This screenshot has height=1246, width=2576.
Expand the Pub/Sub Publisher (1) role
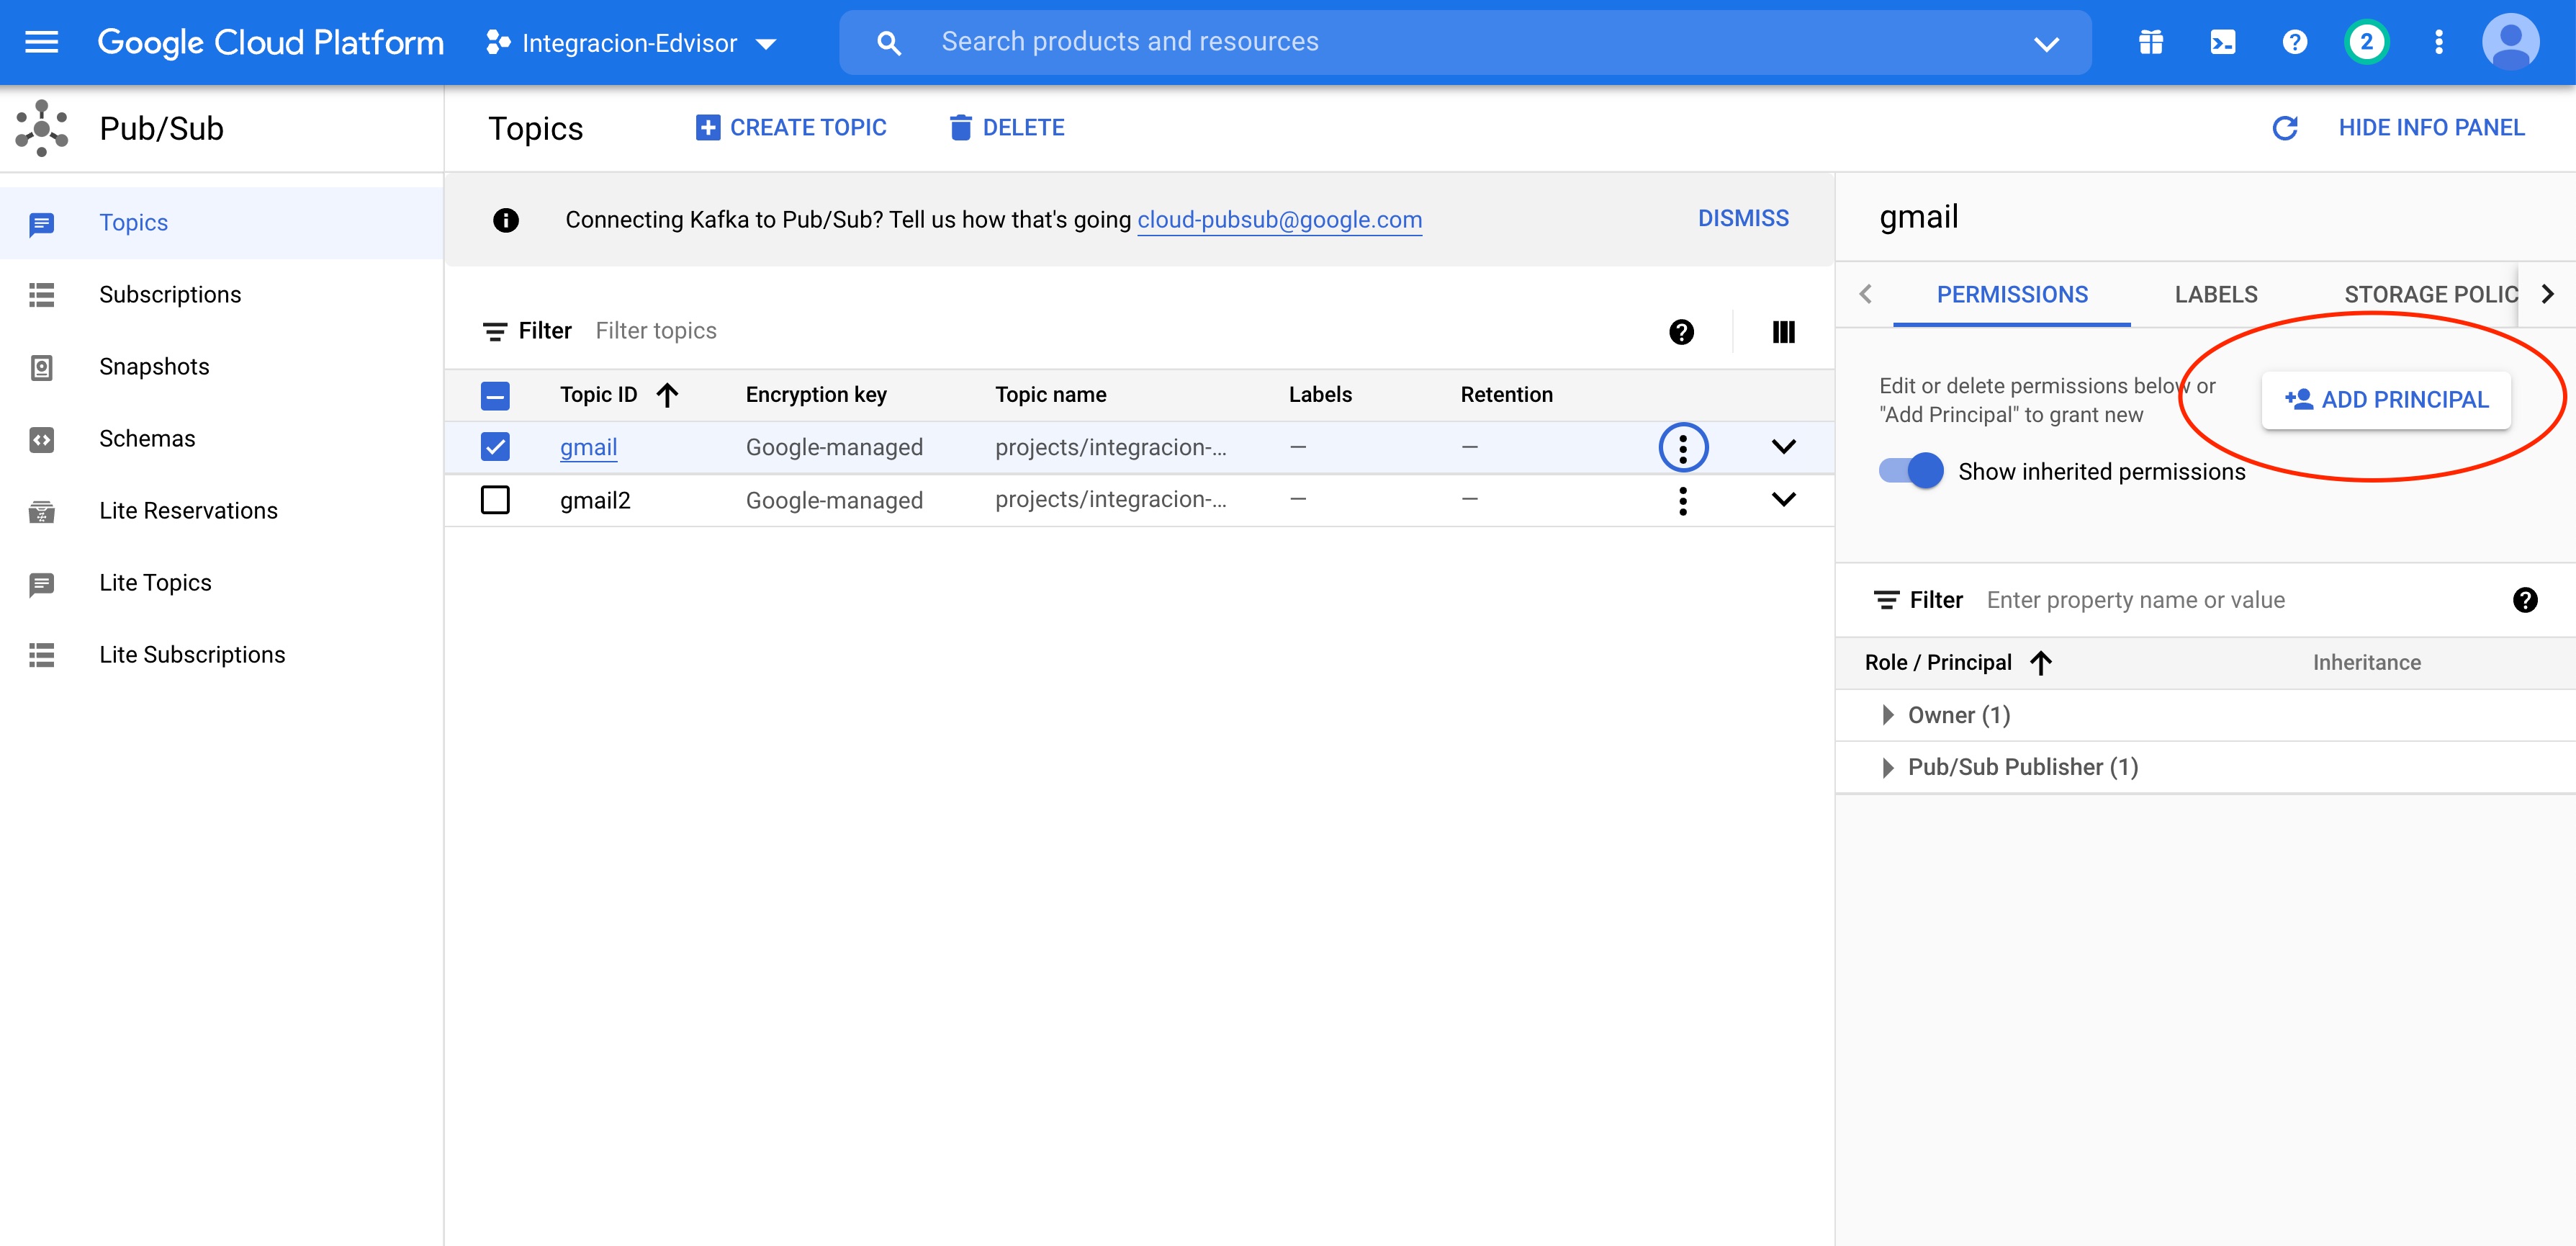click(1887, 767)
